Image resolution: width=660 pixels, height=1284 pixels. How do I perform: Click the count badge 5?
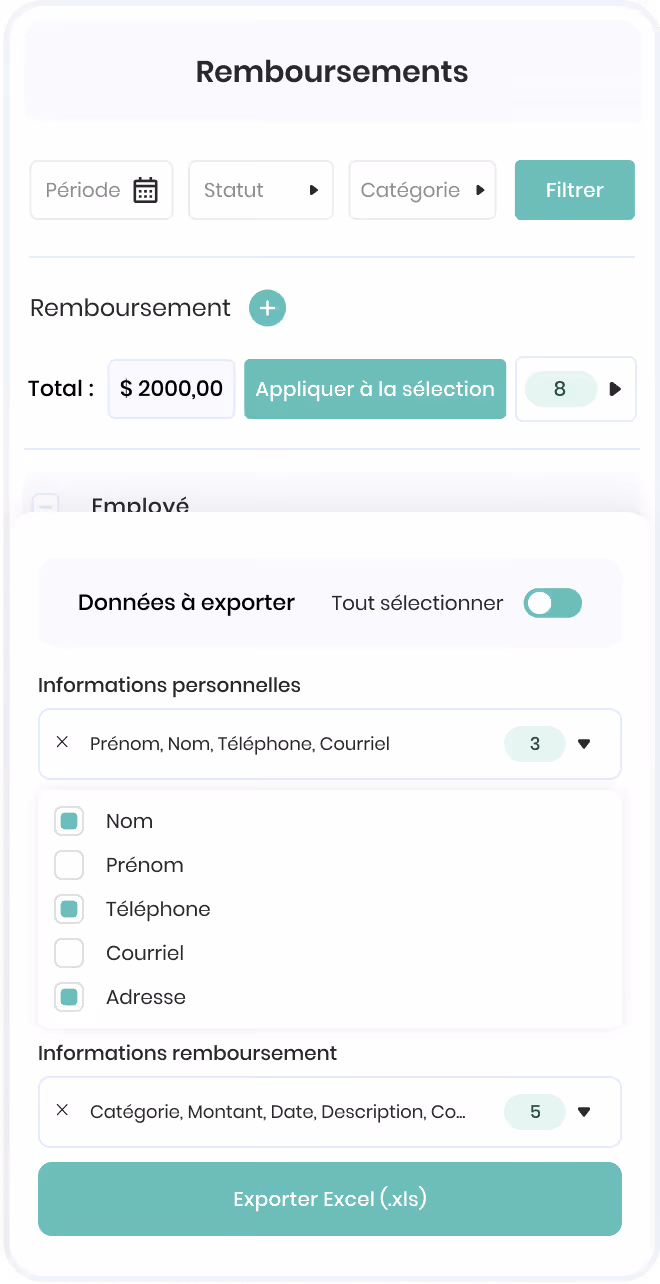[x=535, y=1112]
